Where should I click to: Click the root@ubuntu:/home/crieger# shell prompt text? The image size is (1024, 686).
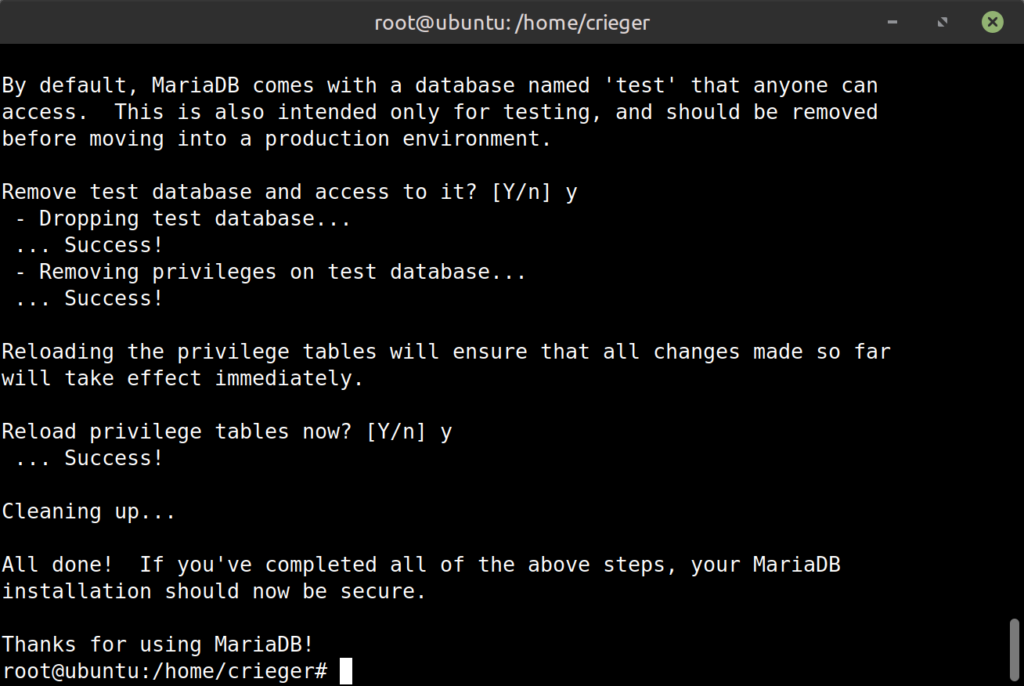[165, 671]
